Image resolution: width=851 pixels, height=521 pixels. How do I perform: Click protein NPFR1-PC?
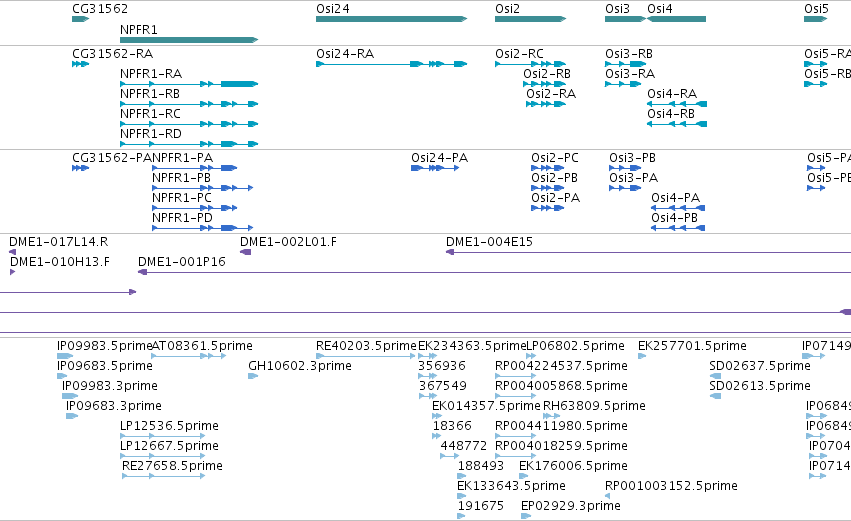182,198
